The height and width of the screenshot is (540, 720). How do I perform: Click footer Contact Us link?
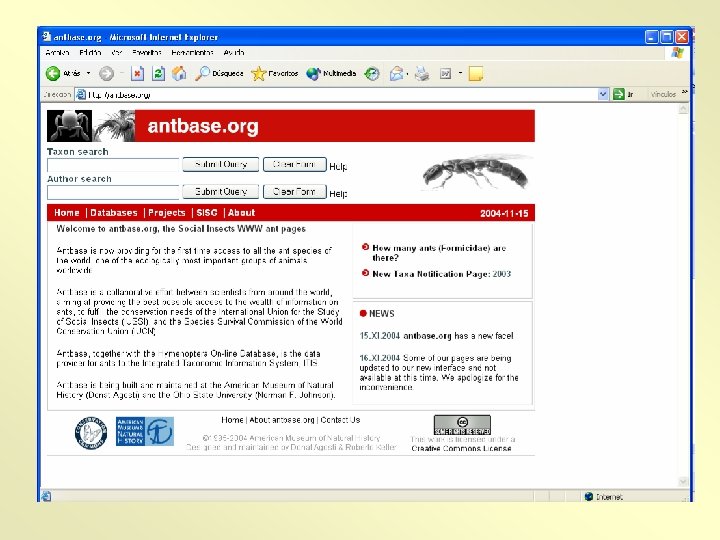(x=340, y=420)
